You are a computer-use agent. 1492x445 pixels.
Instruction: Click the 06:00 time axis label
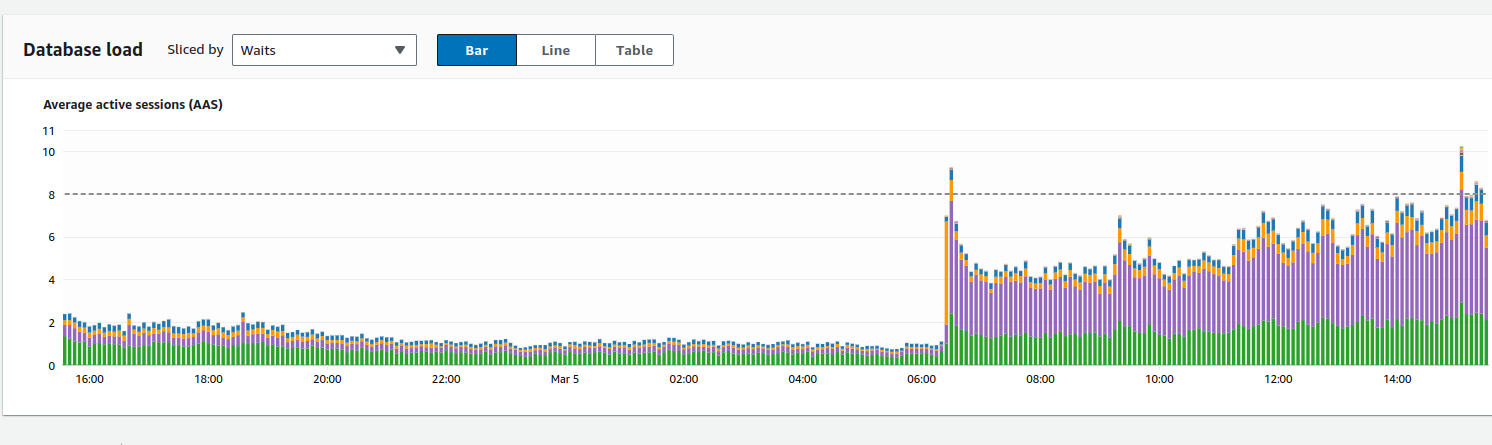pos(921,380)
